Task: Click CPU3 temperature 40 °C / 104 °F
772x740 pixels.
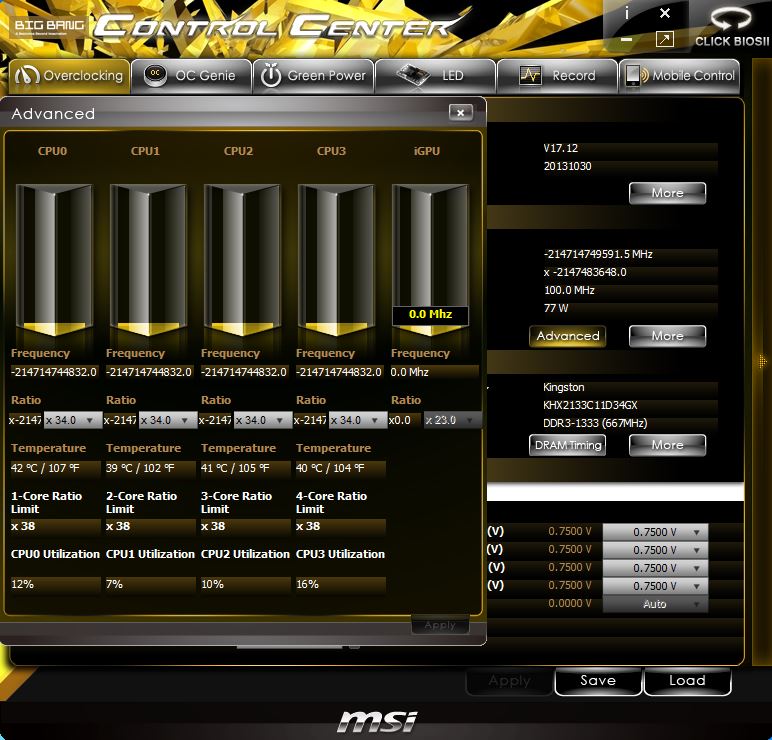Action: [340, 468]
